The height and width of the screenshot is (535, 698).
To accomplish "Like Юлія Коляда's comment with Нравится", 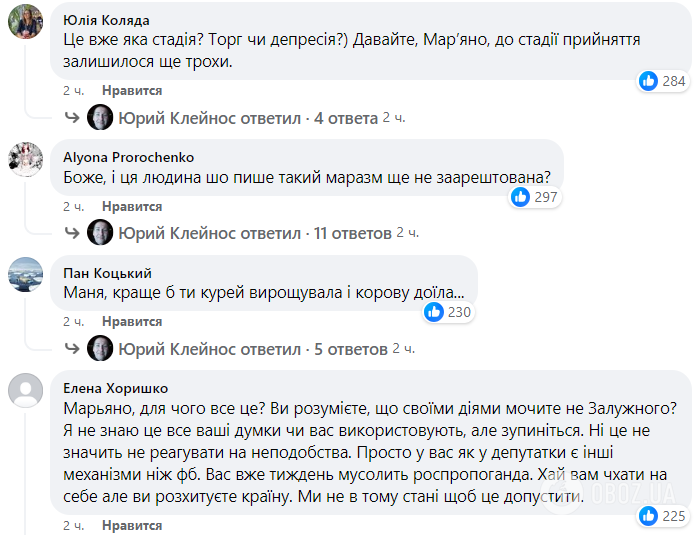I will 131,91.
